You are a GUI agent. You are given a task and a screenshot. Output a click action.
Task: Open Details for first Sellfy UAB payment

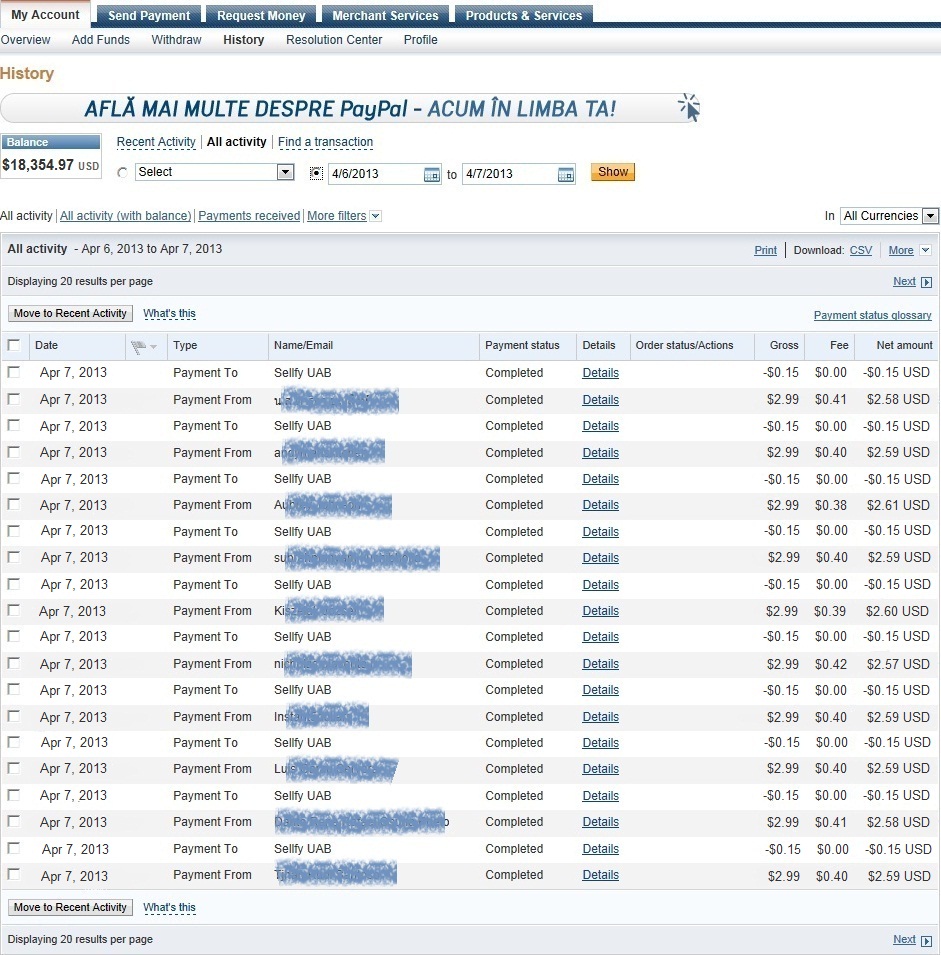[601, 373]
